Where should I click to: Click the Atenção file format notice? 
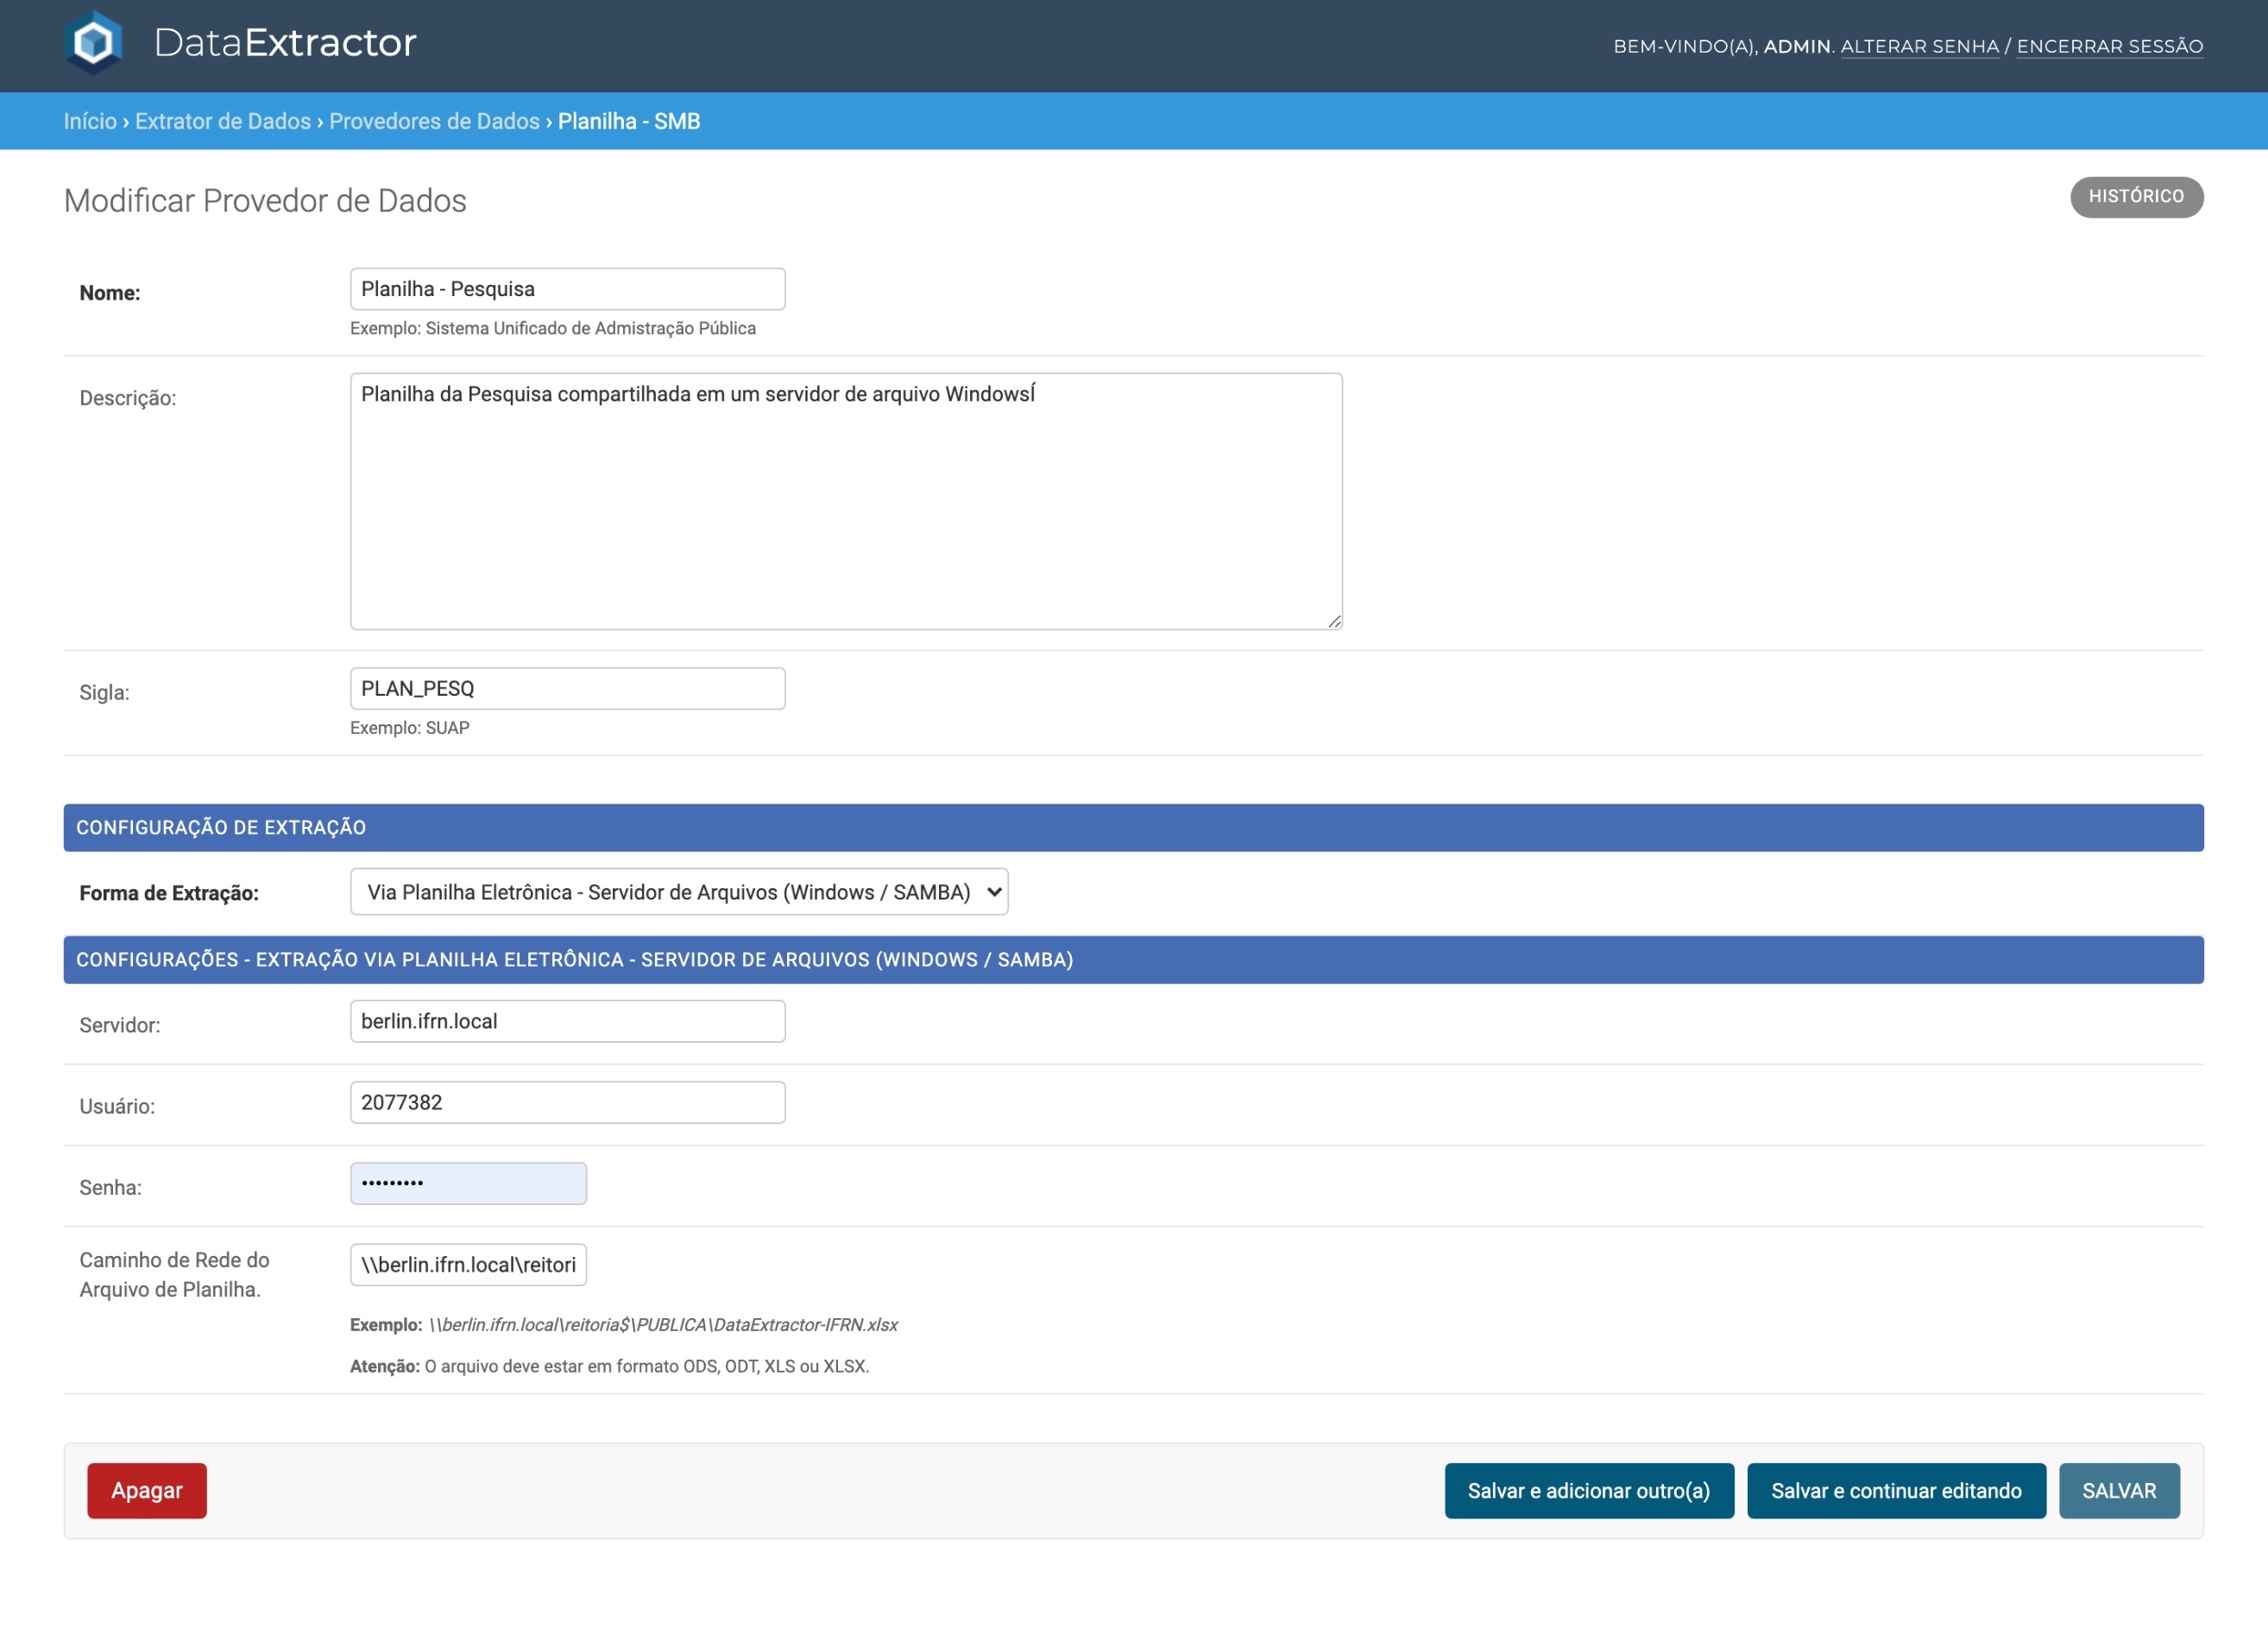tap(609, 1366)
